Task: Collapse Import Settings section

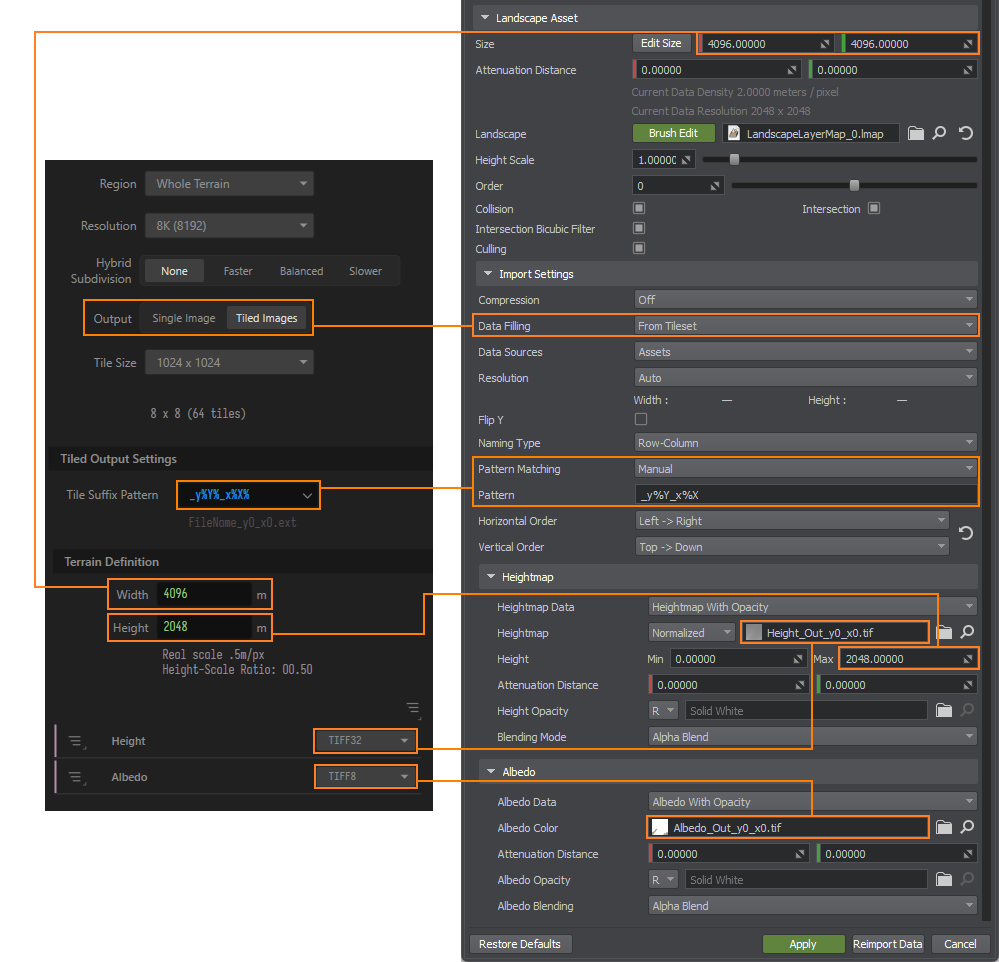Action: (x=488, y=274)
